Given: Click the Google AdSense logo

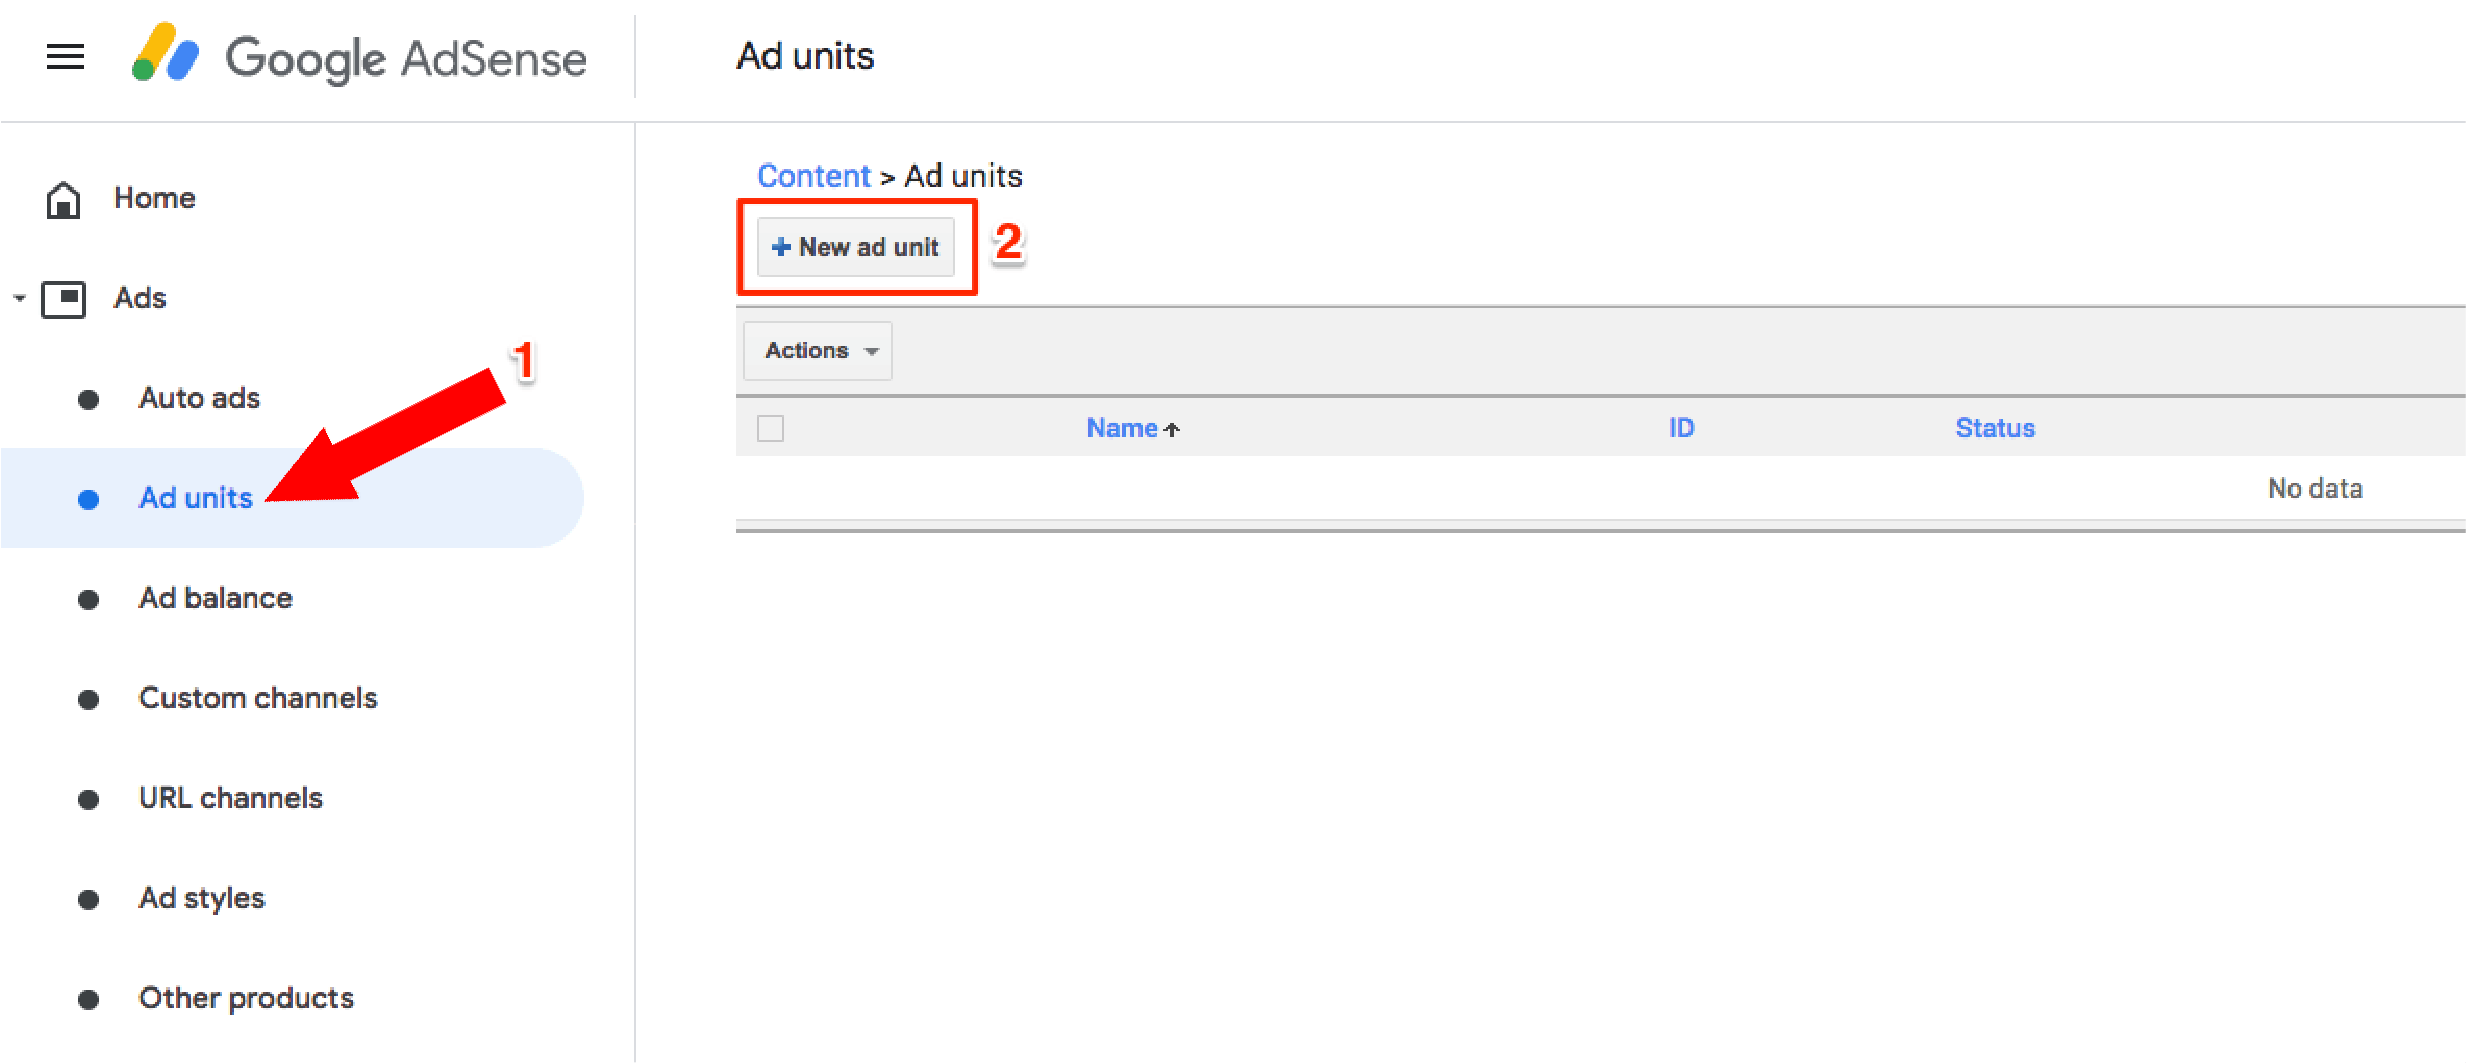Looking at the screenshot, I should [358, 55].
